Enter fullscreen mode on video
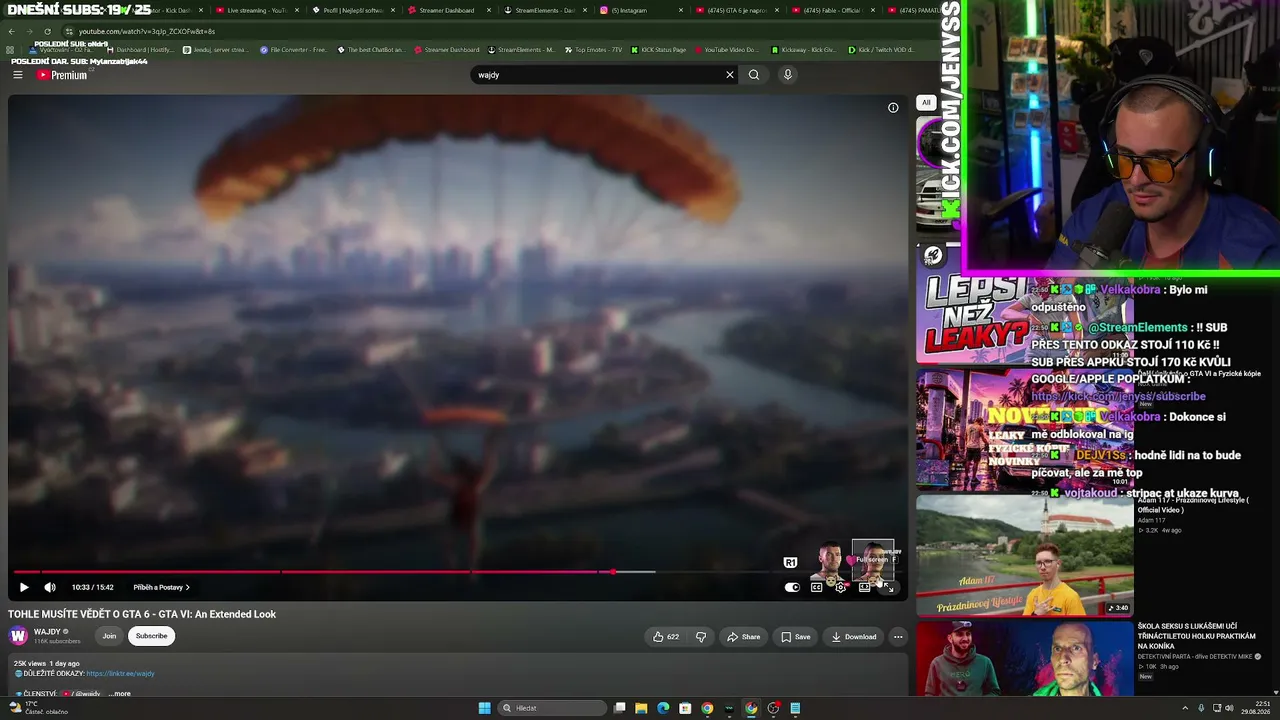Image resolution: width=1280 pixels, height=720 pixels. pos(888,587)
